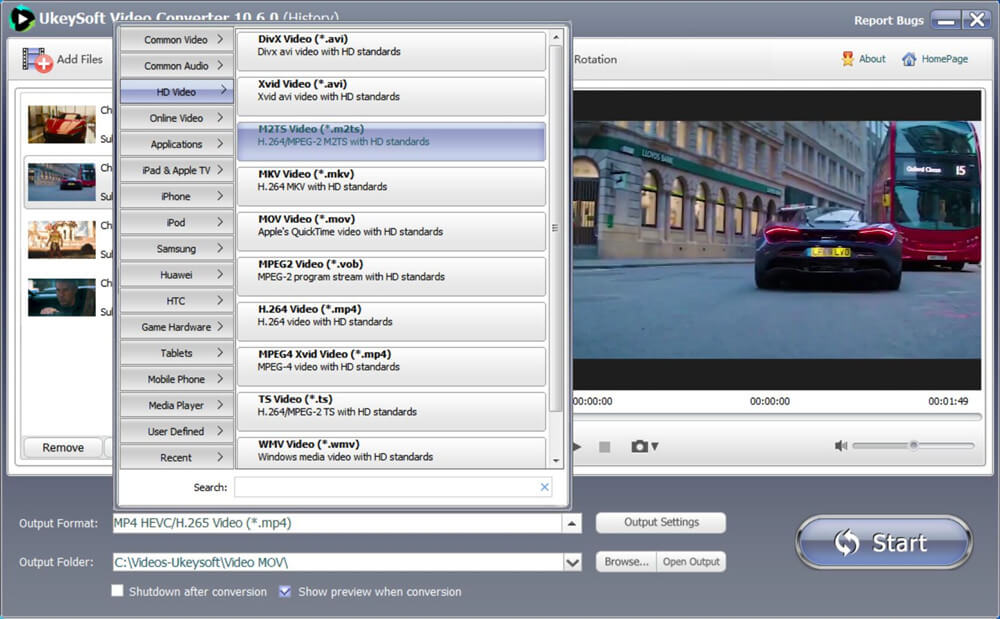Image resolution: width=1000 pixels, height=619 pixels.
Task: Choose H.264 Video (*.mp4) format
Action: 392,321
